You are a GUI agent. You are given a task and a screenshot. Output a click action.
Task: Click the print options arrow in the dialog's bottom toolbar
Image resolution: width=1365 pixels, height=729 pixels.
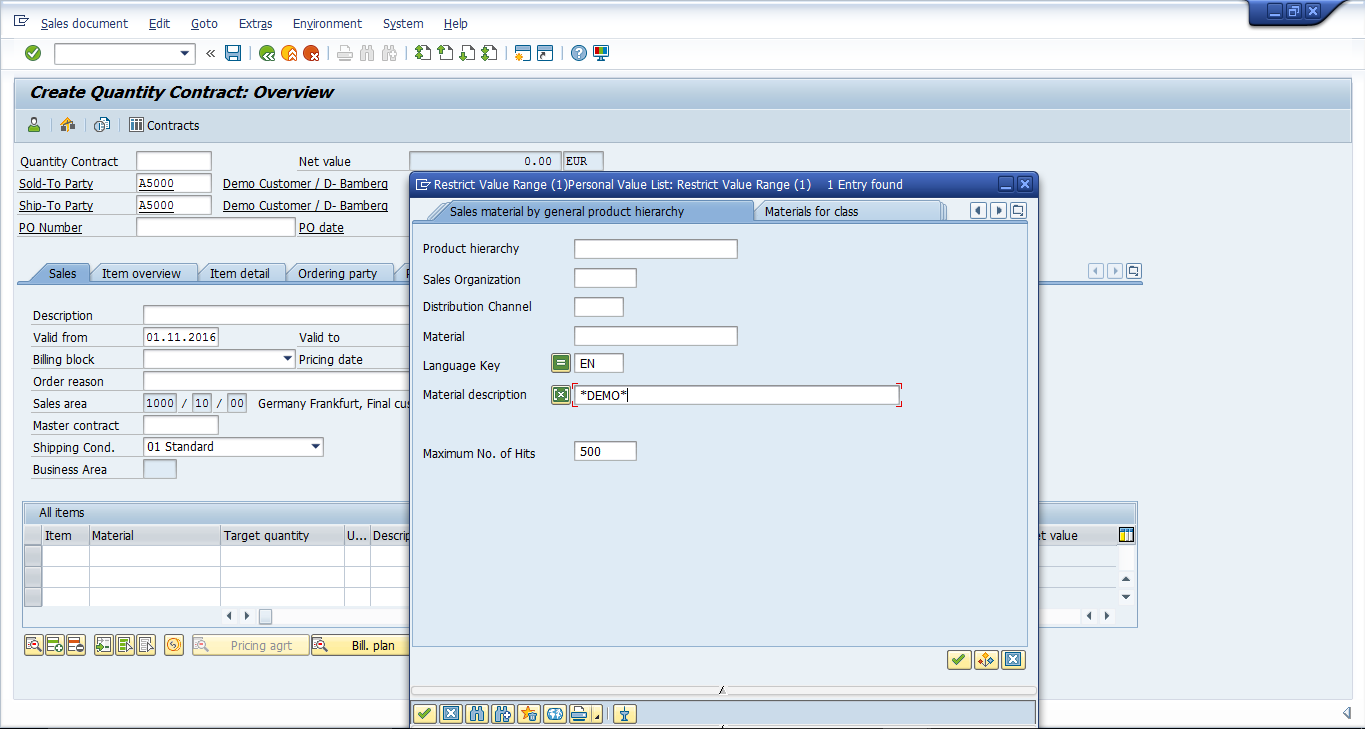click(x=597, y=716)
